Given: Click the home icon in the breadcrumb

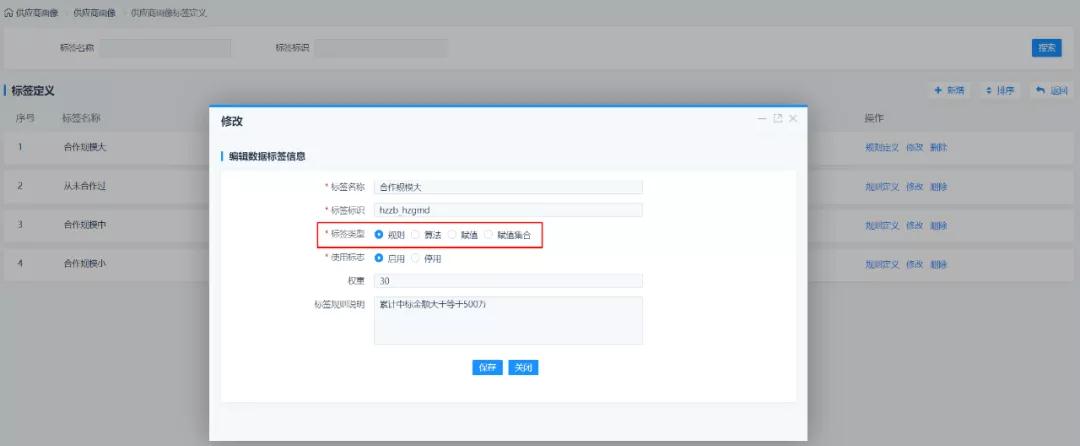Looking at the screenshot, I should (9, 13).
